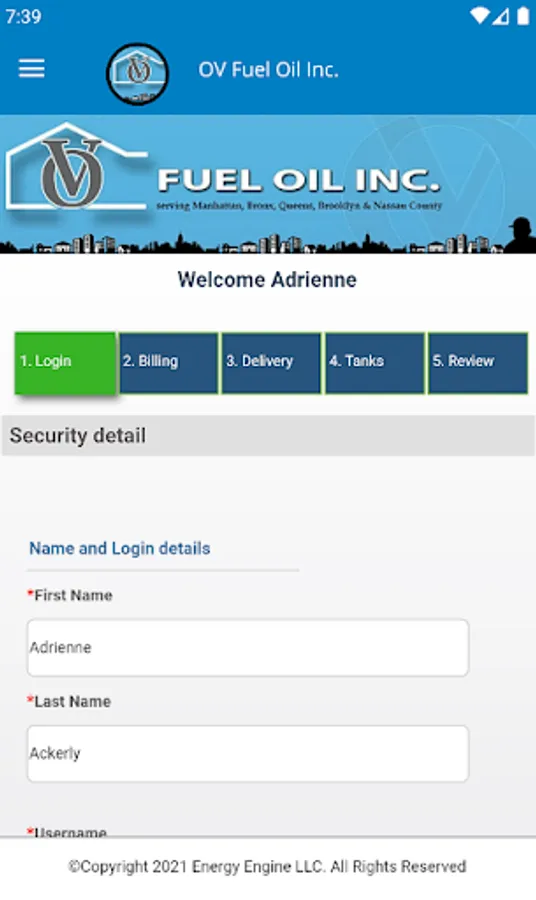Open the hamburger navigation menu

pyautogui.click(x=32, y=68)
